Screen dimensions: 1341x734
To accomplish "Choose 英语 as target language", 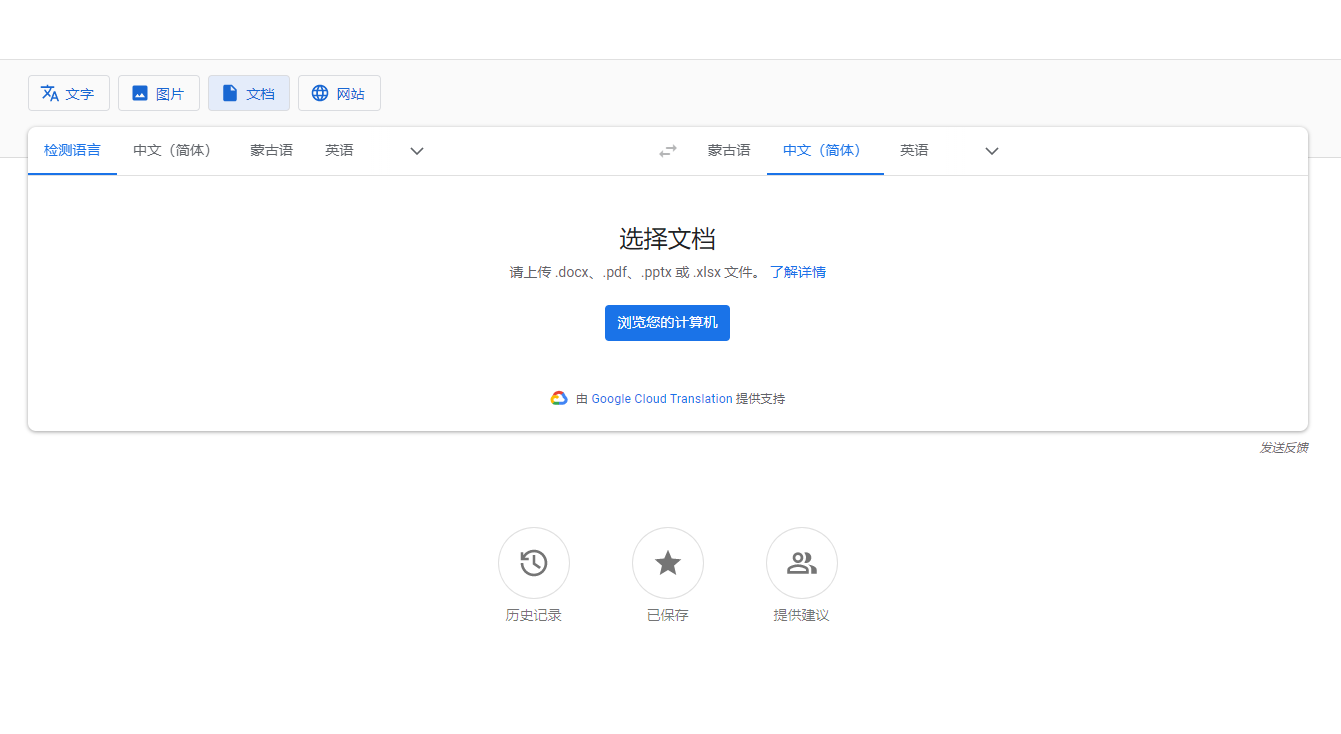I will point(914,151).
